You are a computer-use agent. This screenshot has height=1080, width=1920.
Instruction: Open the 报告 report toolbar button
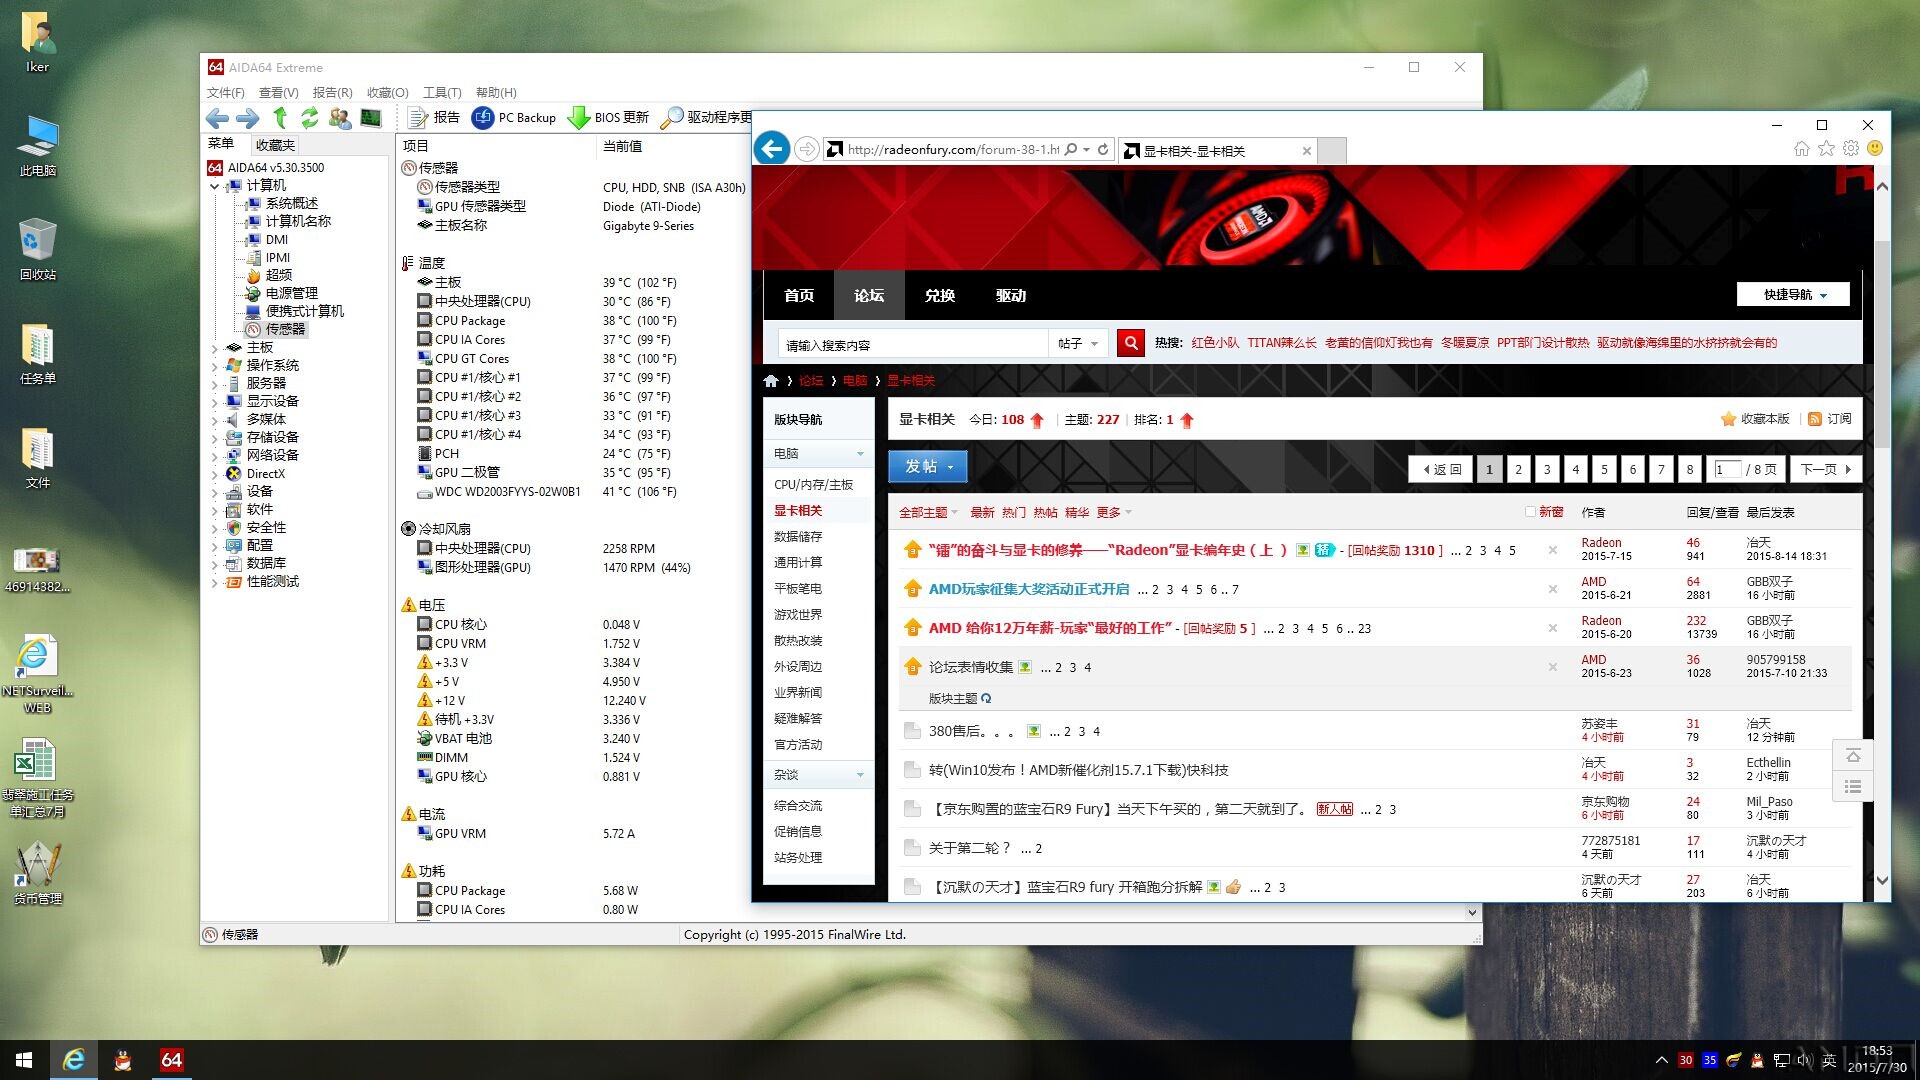coord(434,118)
